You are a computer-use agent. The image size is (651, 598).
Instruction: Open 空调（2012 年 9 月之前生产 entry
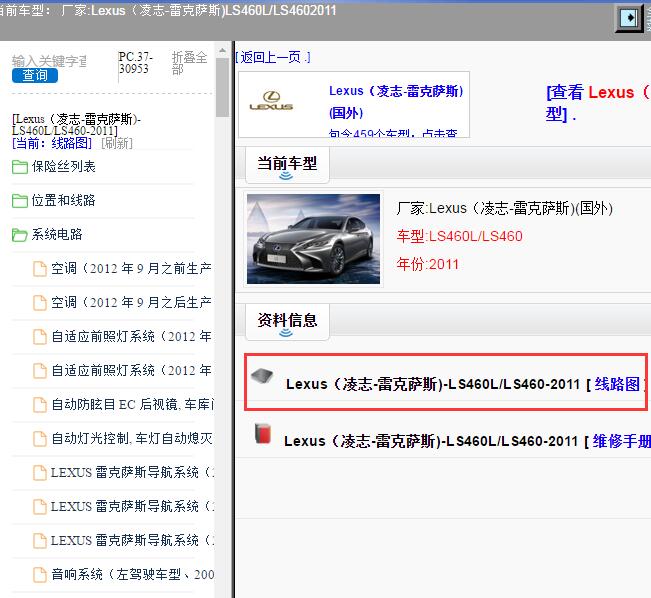pyautogui.click(x=131, y=269)
